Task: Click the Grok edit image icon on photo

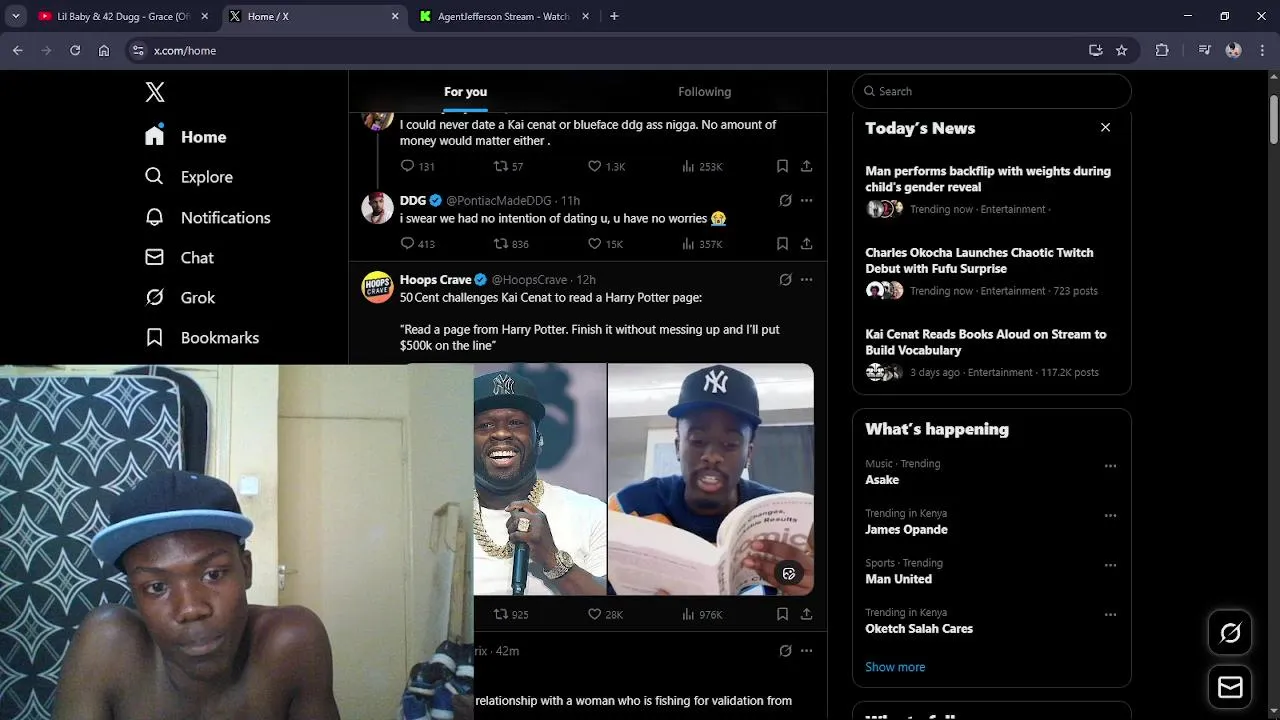Action: point(789,573)
